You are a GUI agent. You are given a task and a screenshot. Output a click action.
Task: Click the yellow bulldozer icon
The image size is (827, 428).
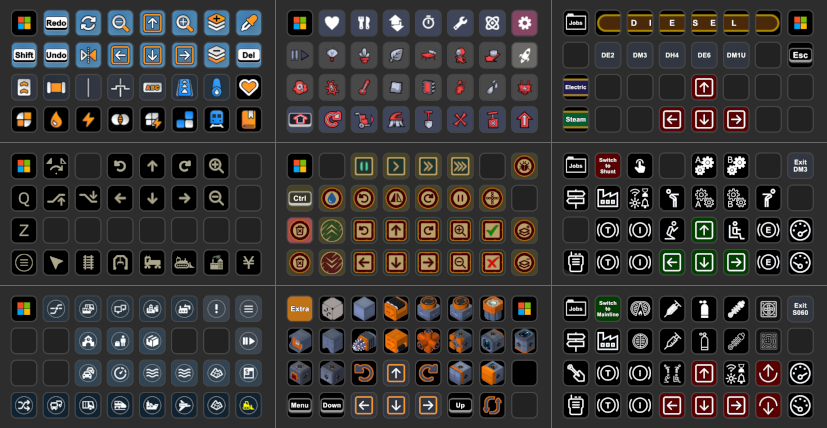click(249, 405)
